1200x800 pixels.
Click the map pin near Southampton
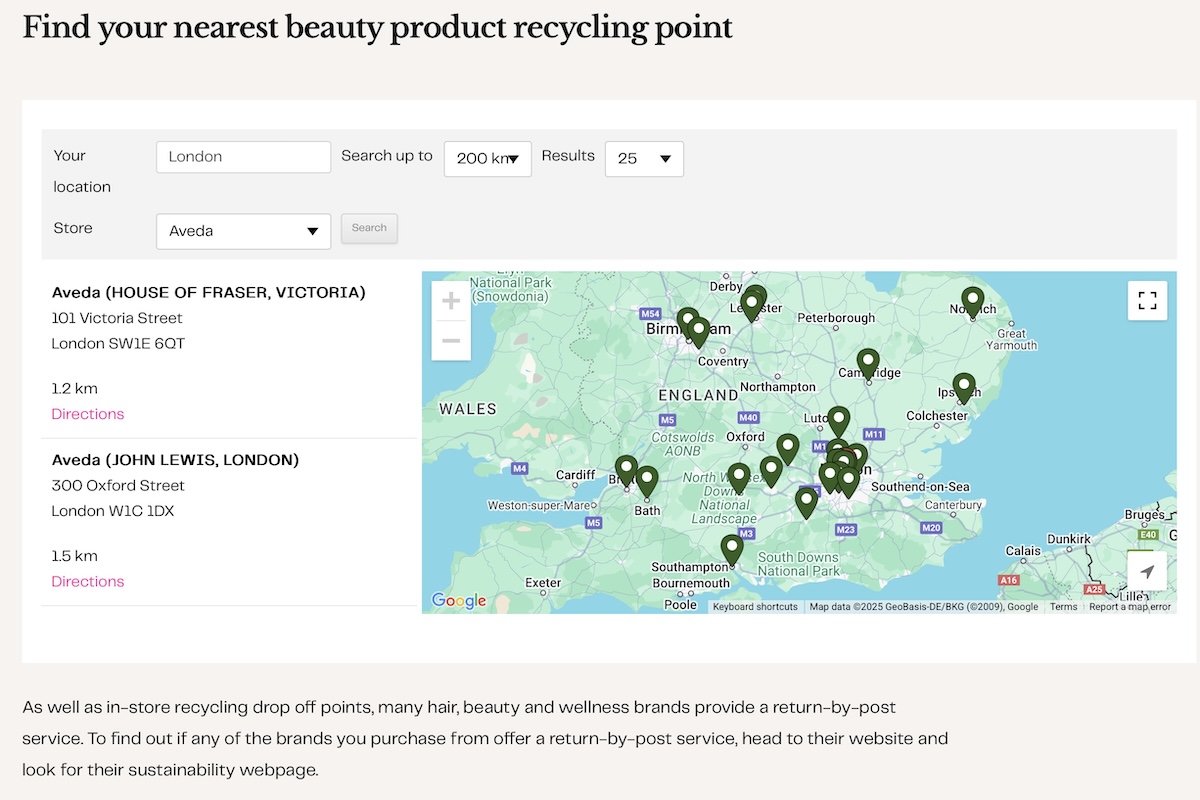(x=732, y=549)
